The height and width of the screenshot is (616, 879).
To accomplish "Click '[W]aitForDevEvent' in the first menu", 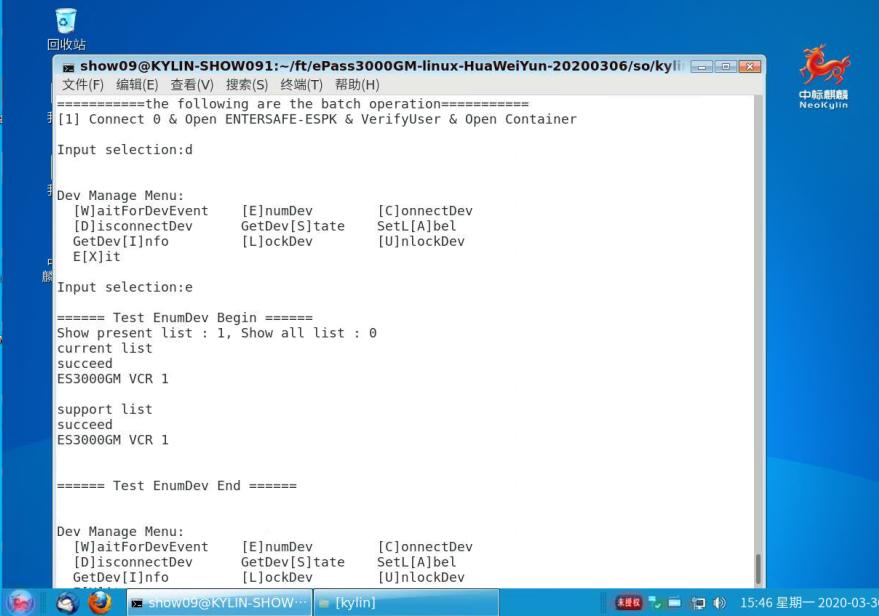I will click(x=140, y=211).
